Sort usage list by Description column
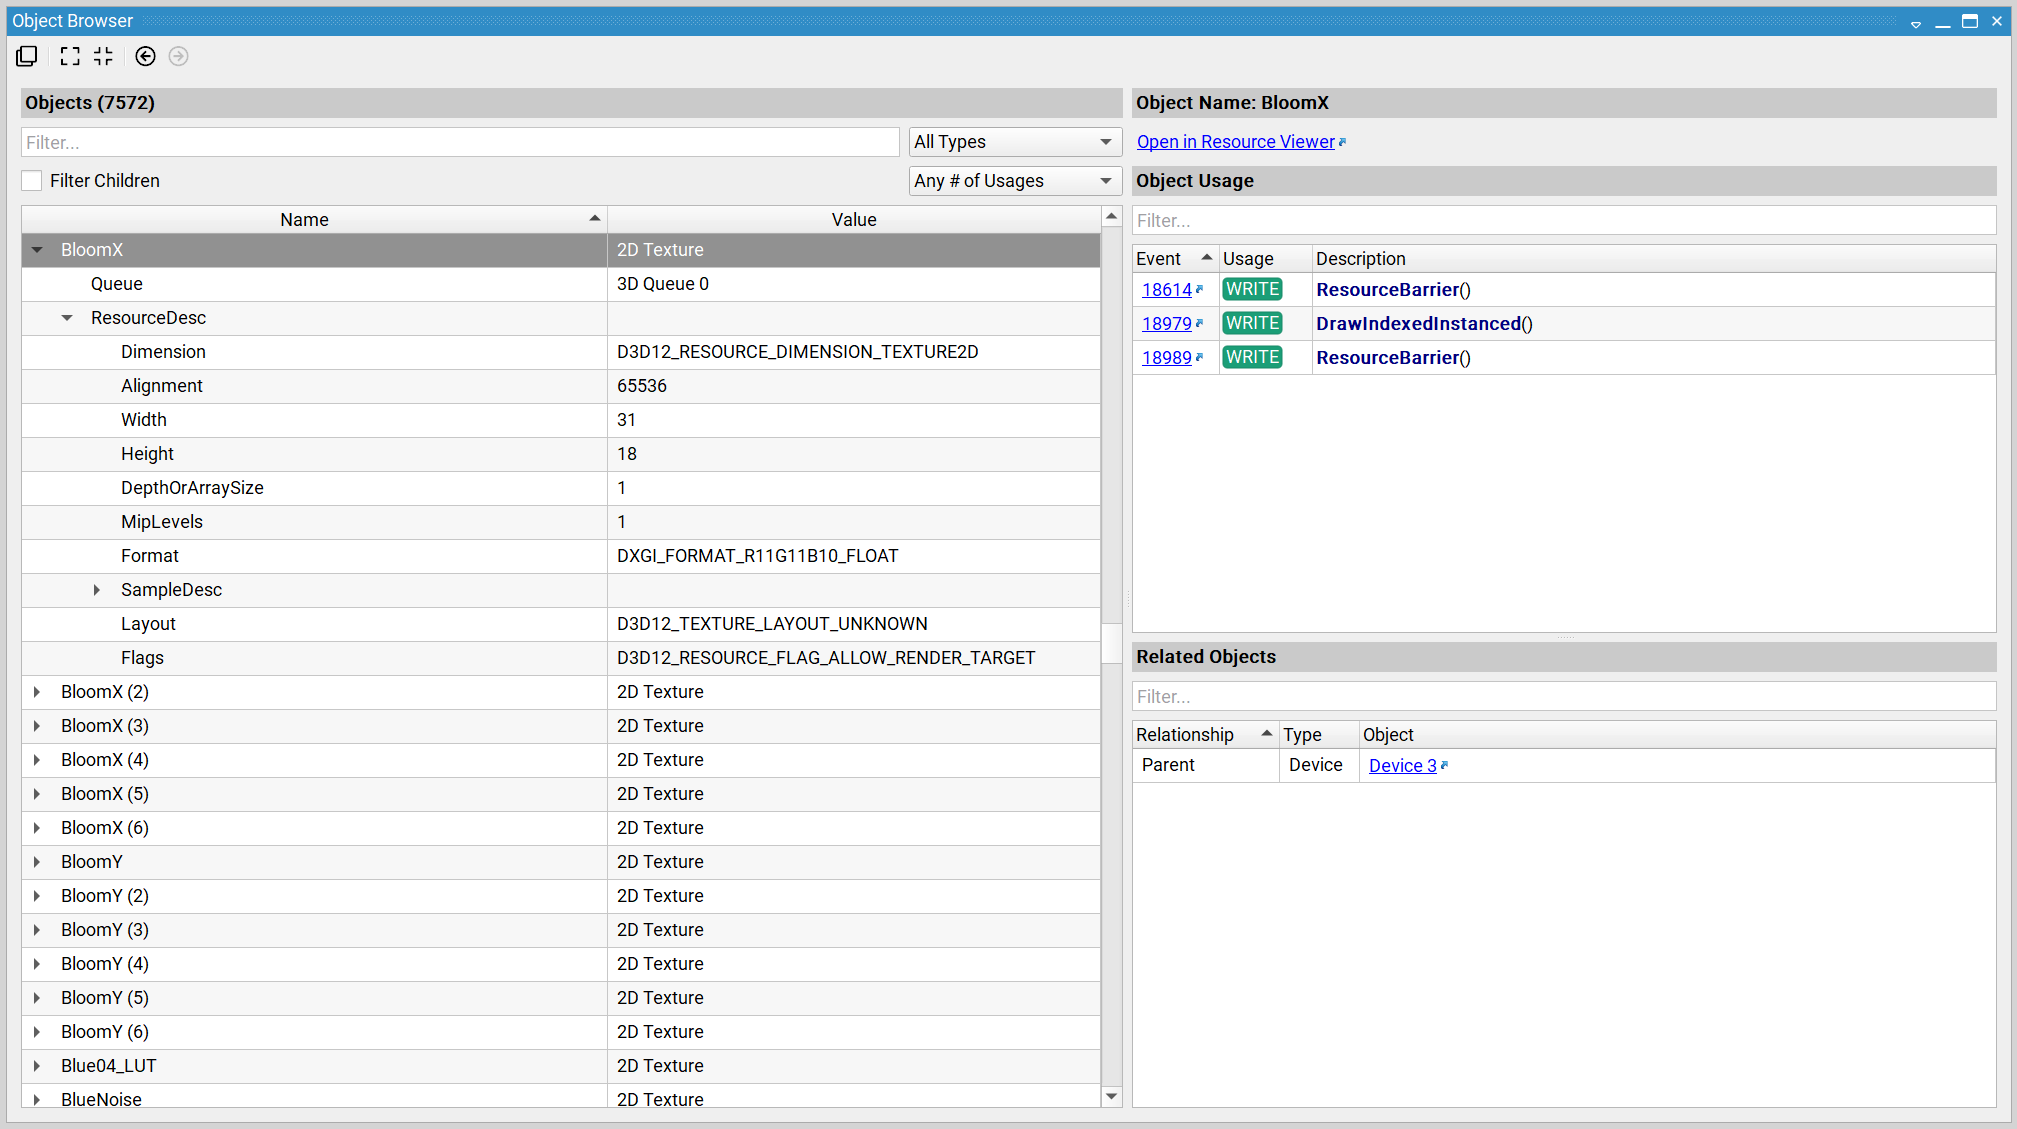 (x=1360, y=259)
